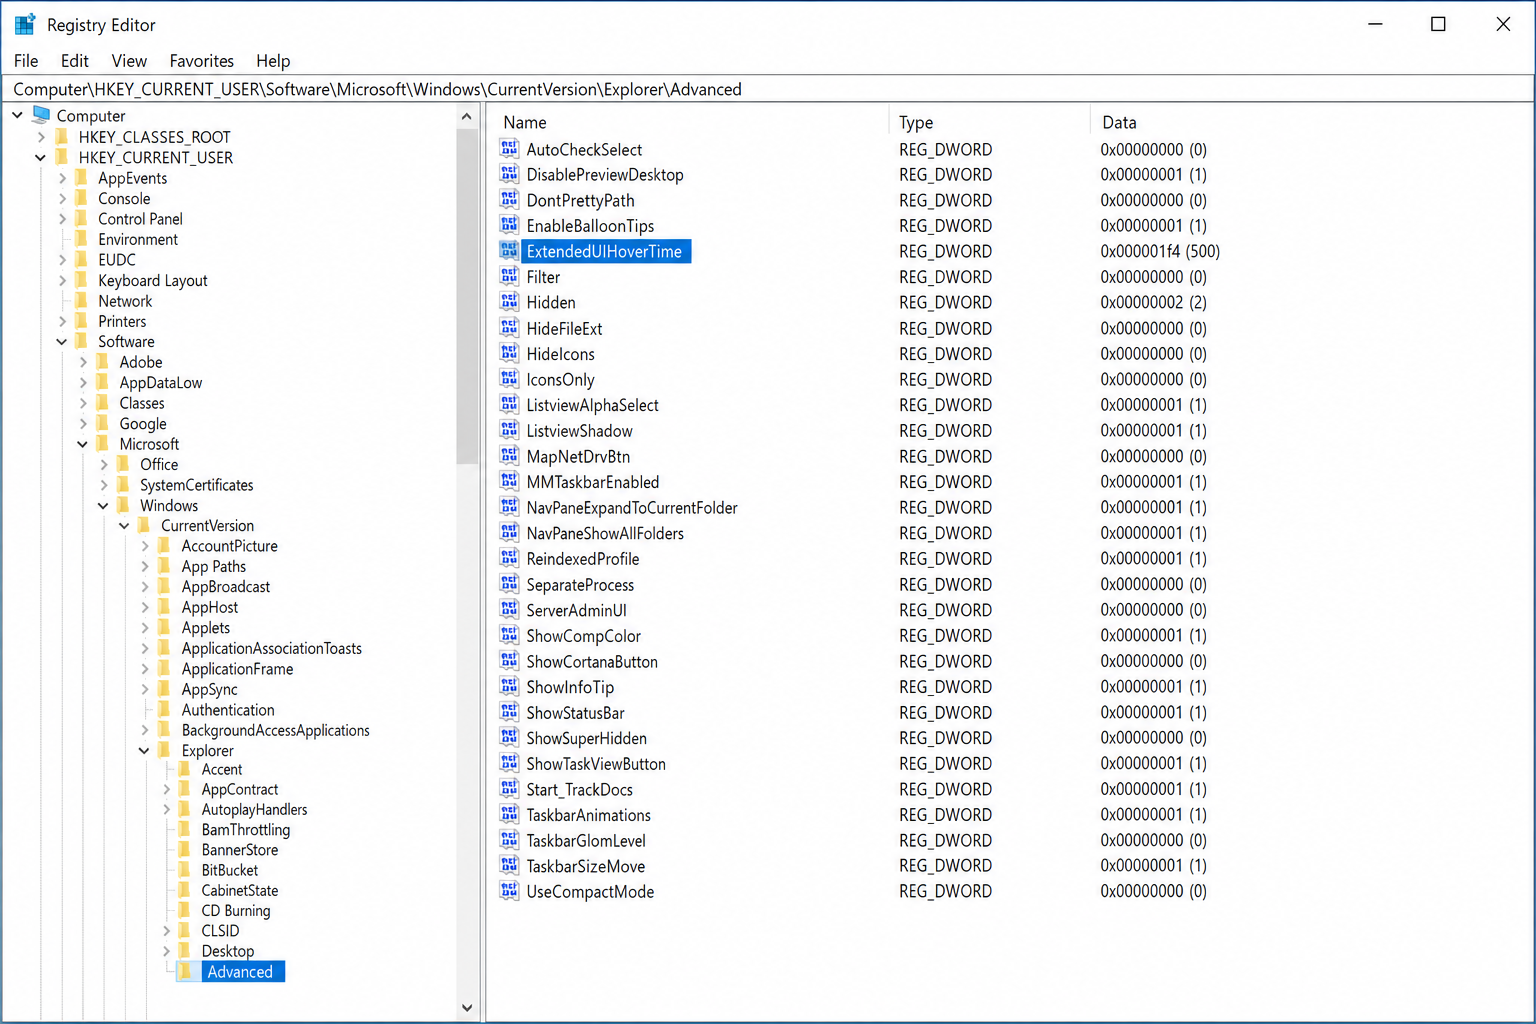Click the UseCompactMode value icon
1536x1024 pixels.
pyautogui.click(x=509, y=891)
